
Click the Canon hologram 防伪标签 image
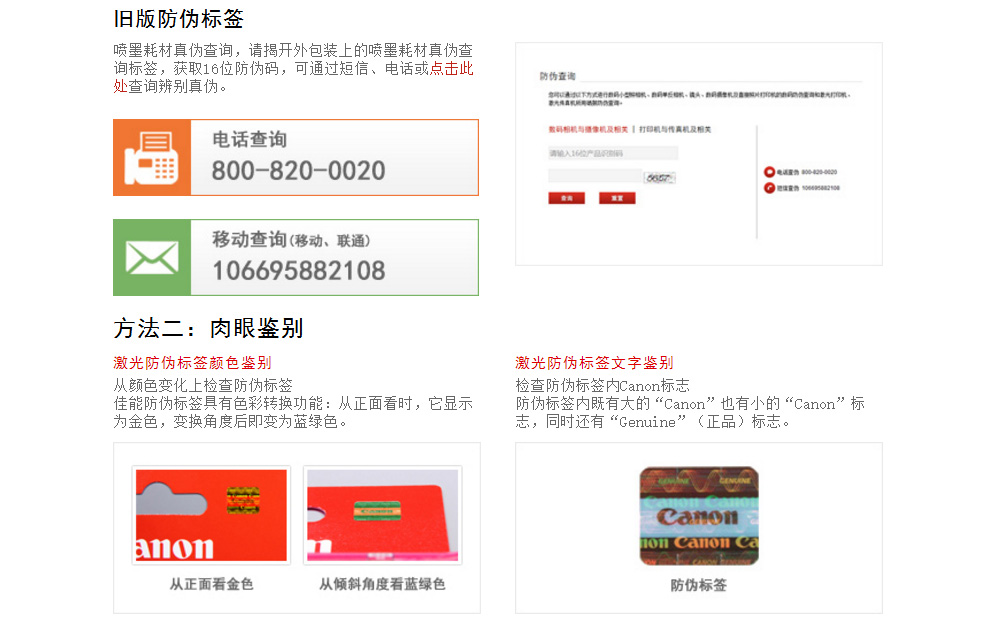click(698, 516)
